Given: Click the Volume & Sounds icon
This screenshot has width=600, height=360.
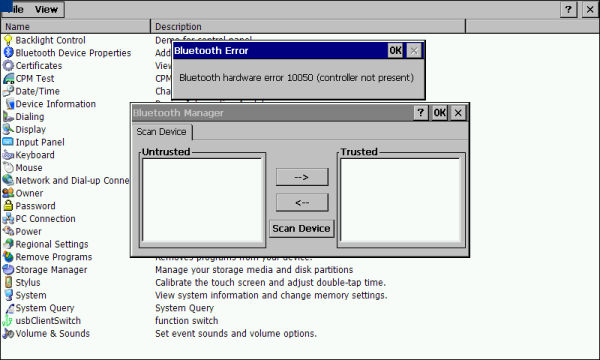Looking at the screenshot, I should click(x=8, y=333).
